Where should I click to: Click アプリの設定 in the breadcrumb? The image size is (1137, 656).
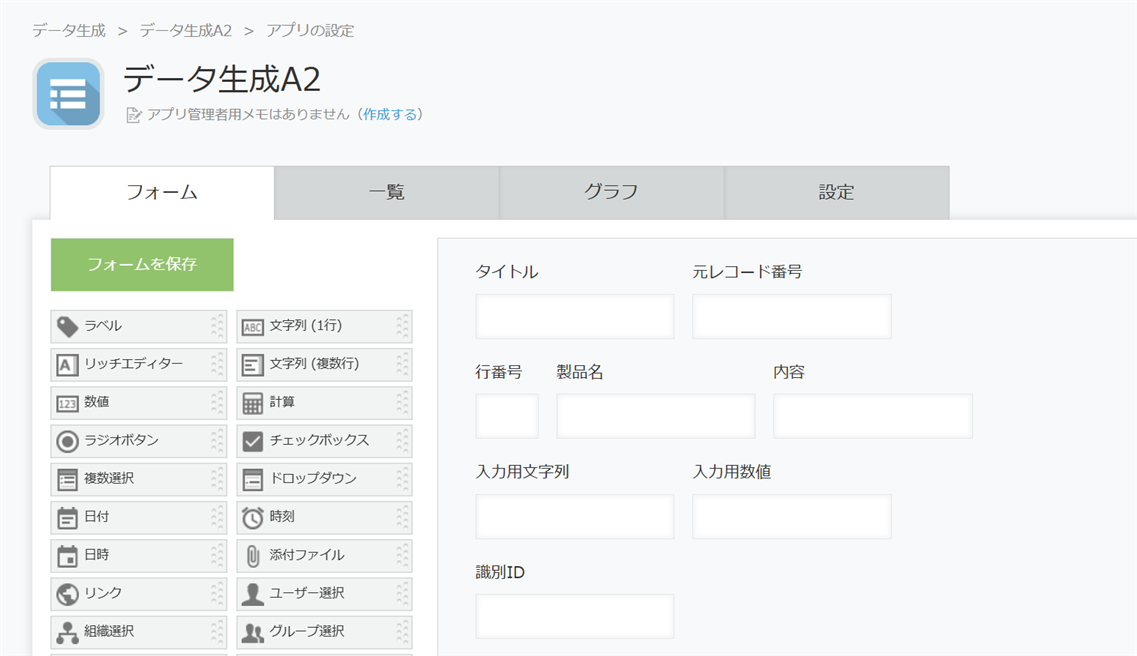[310, 30]
